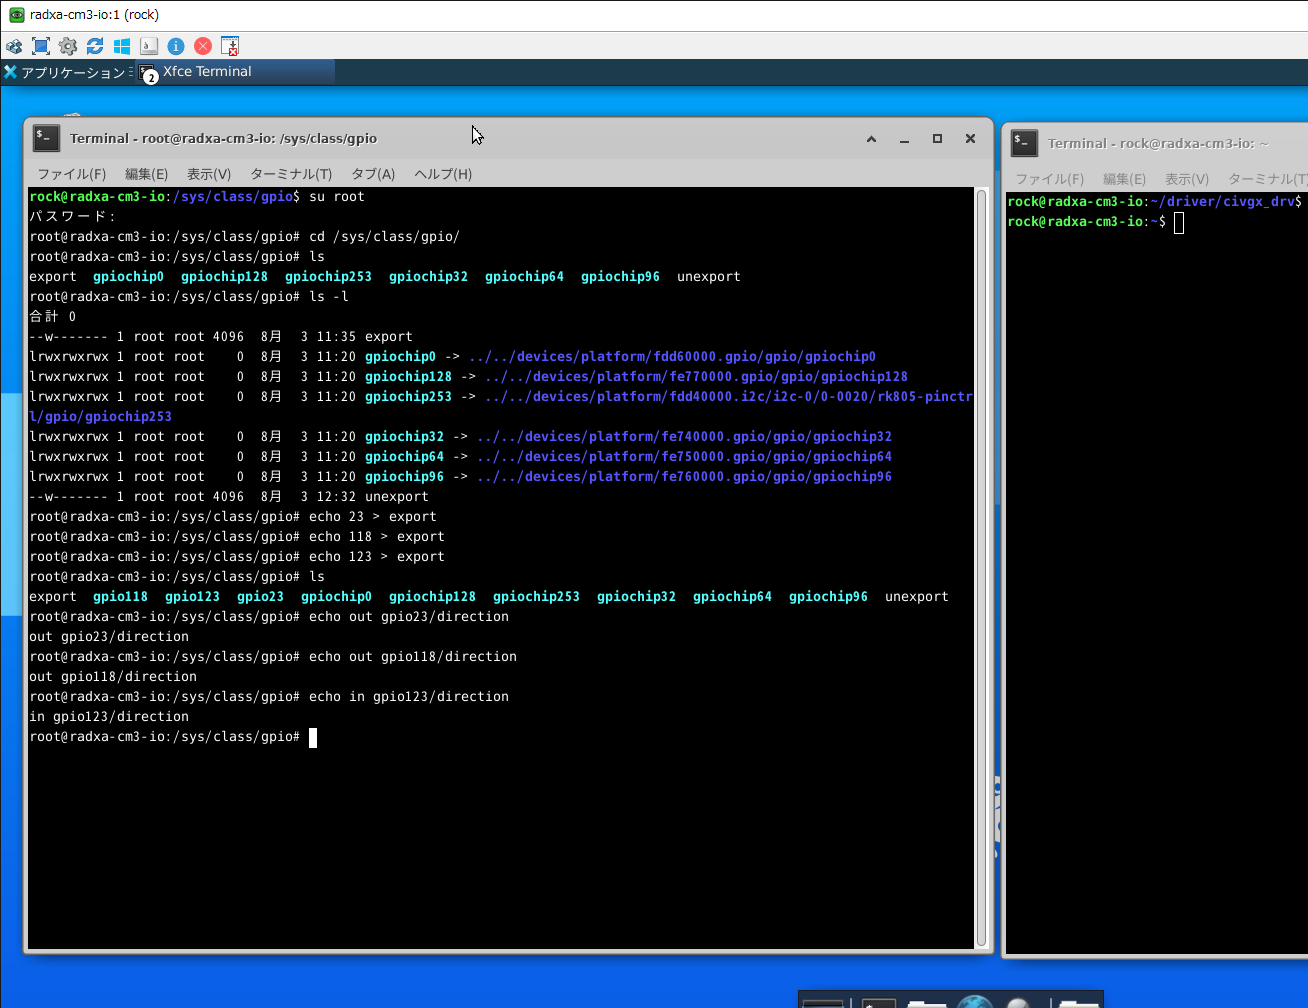Send Windows key via the Windows logo icon
Screen dimensions: 1308x1008
pos(122,46)
